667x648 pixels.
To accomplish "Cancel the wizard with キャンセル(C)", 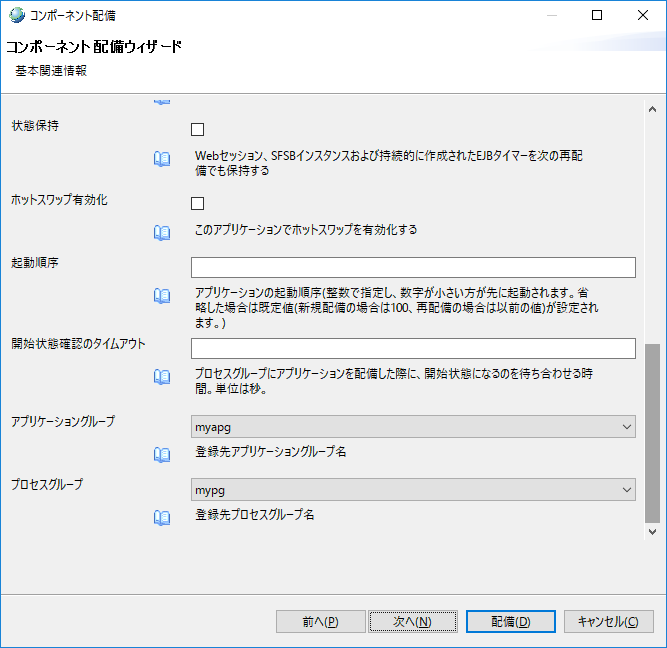I will coord(608,622).
